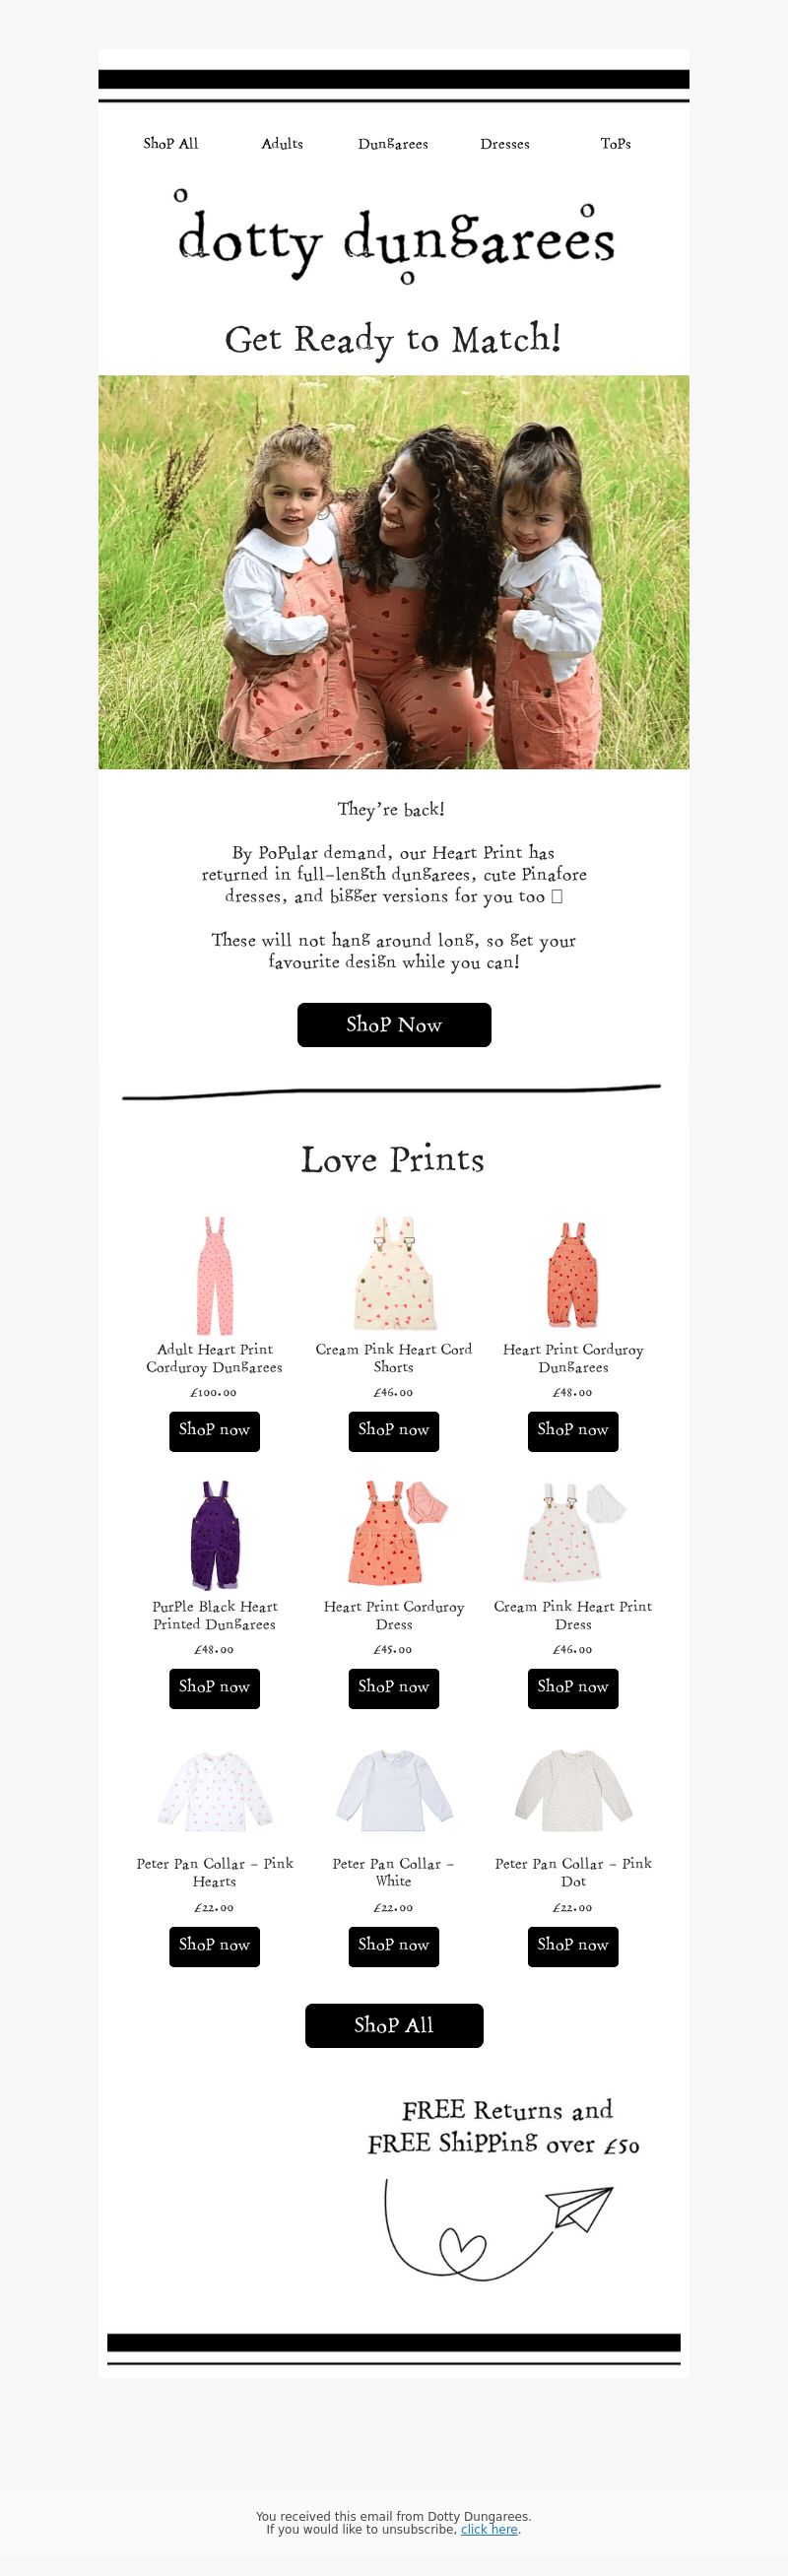Click the family hero photo in grass
The width and height of the screenshot is (788, 2576).
click(394, 572)
